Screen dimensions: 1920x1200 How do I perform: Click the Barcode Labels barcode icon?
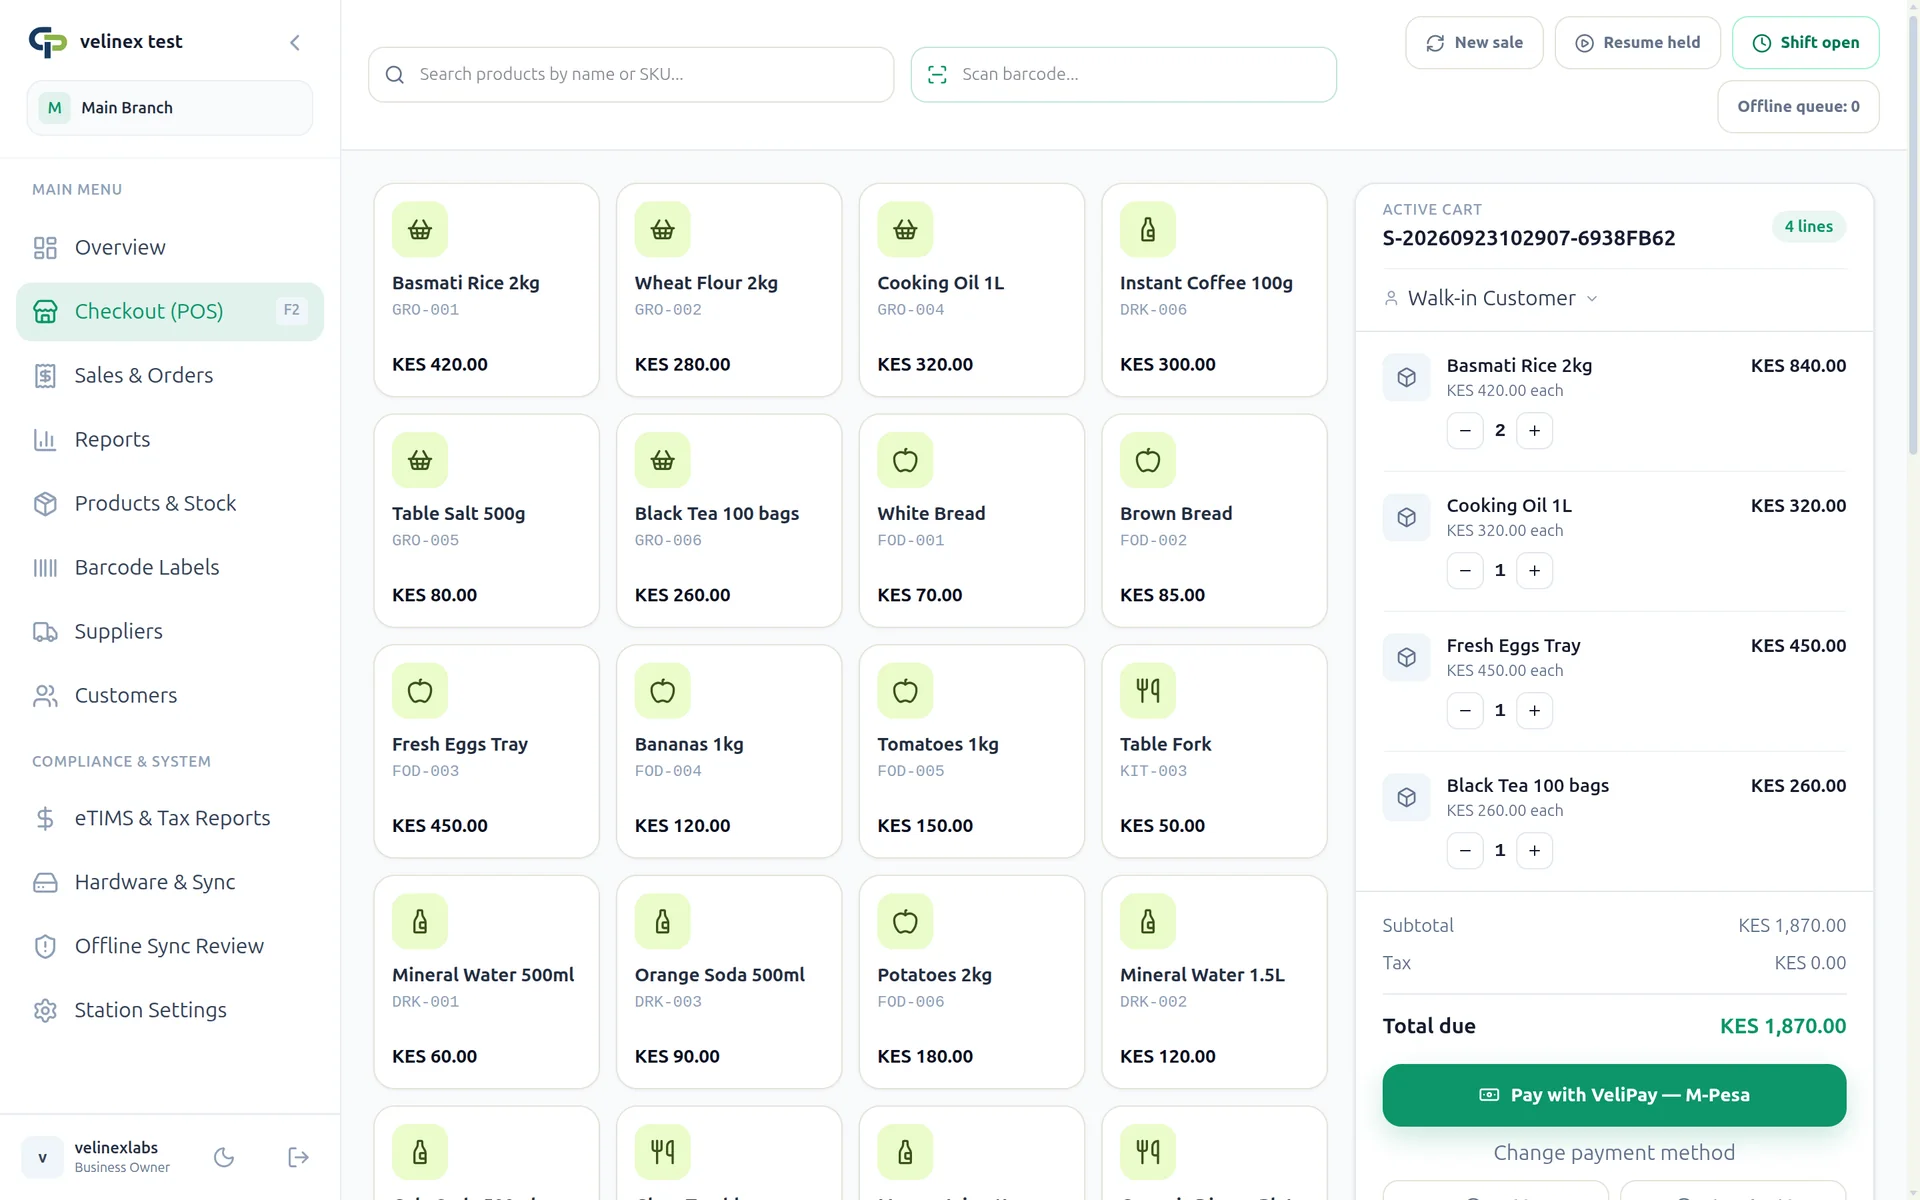pos(45,567)
